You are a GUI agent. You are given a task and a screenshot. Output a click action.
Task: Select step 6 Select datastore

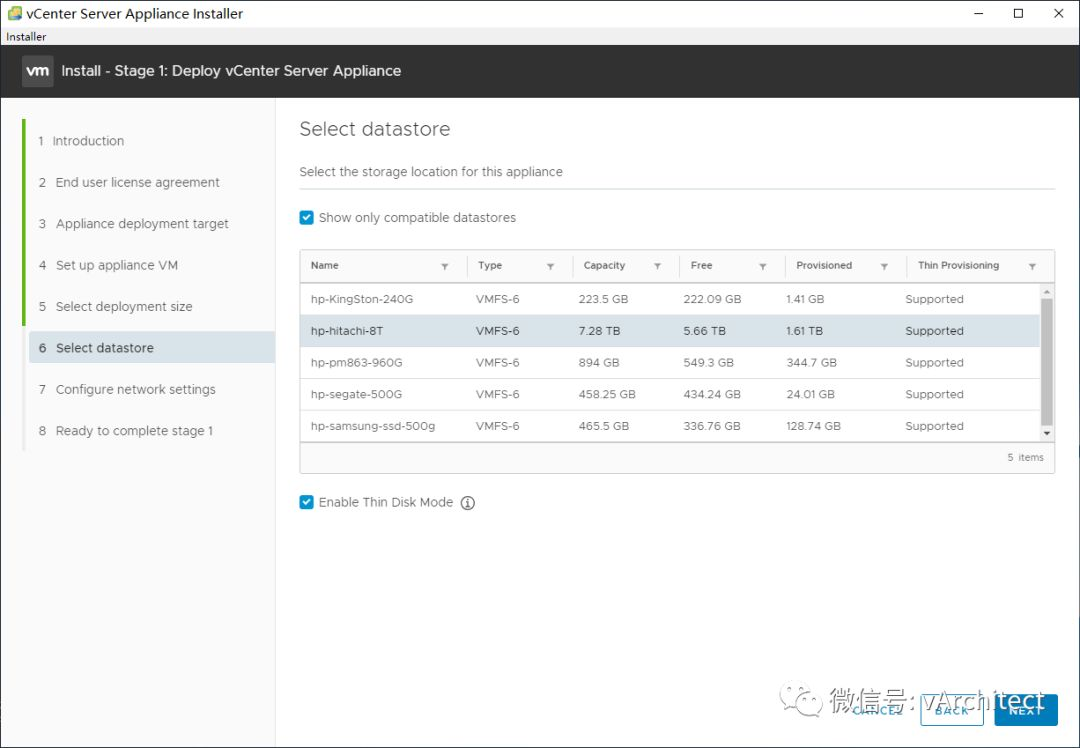pyautogui.click(x=152, y=348)
